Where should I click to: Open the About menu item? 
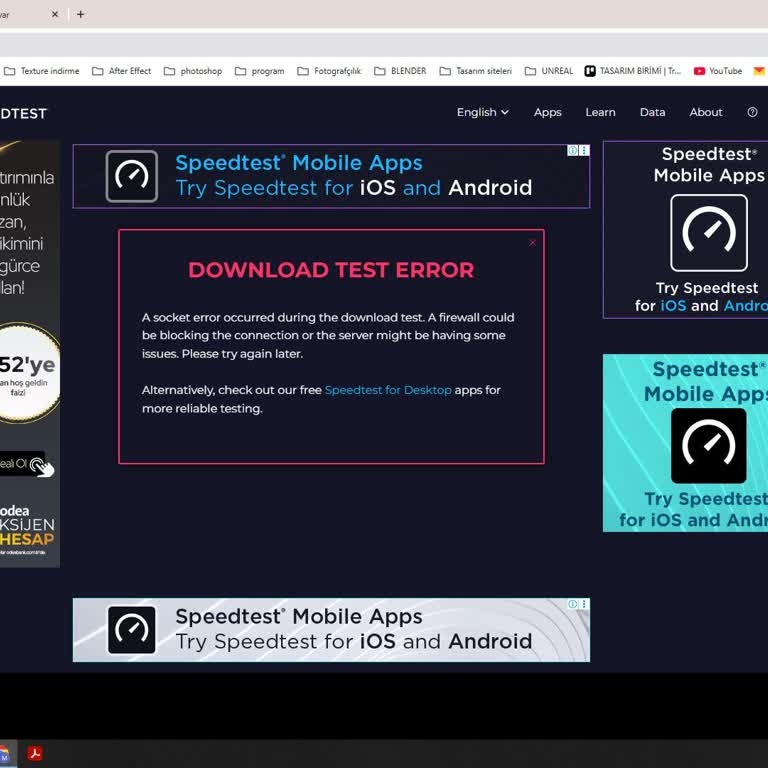tap(706, 112)
